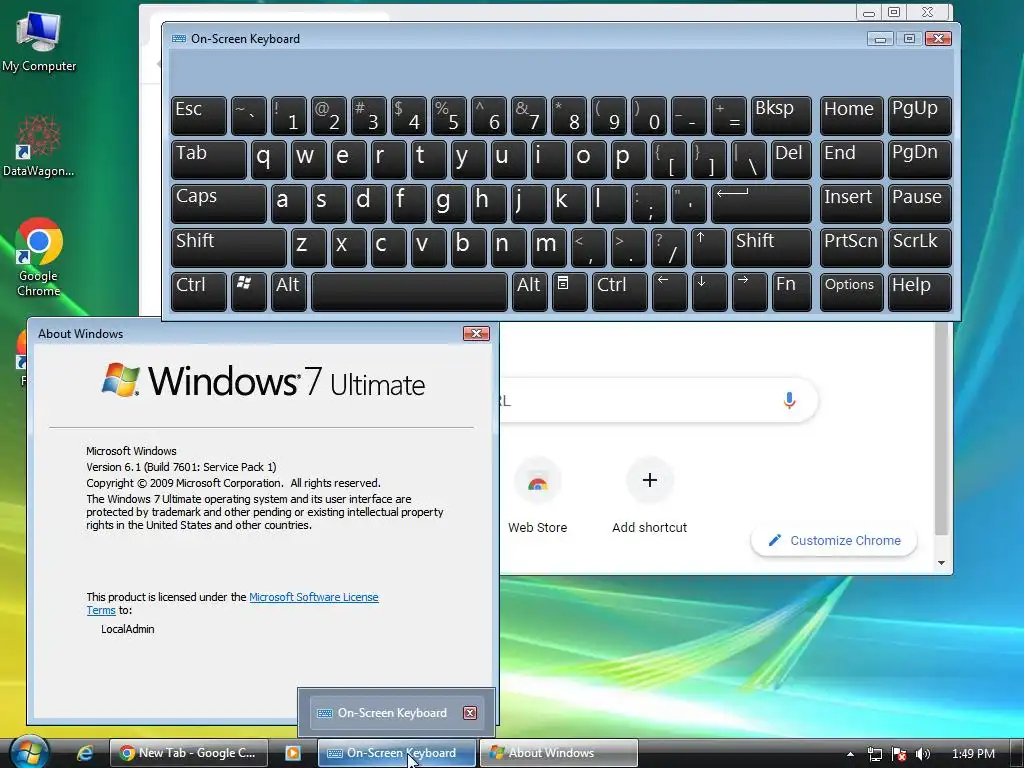Switch to About Windows taskbar button

tap(559, 753)
